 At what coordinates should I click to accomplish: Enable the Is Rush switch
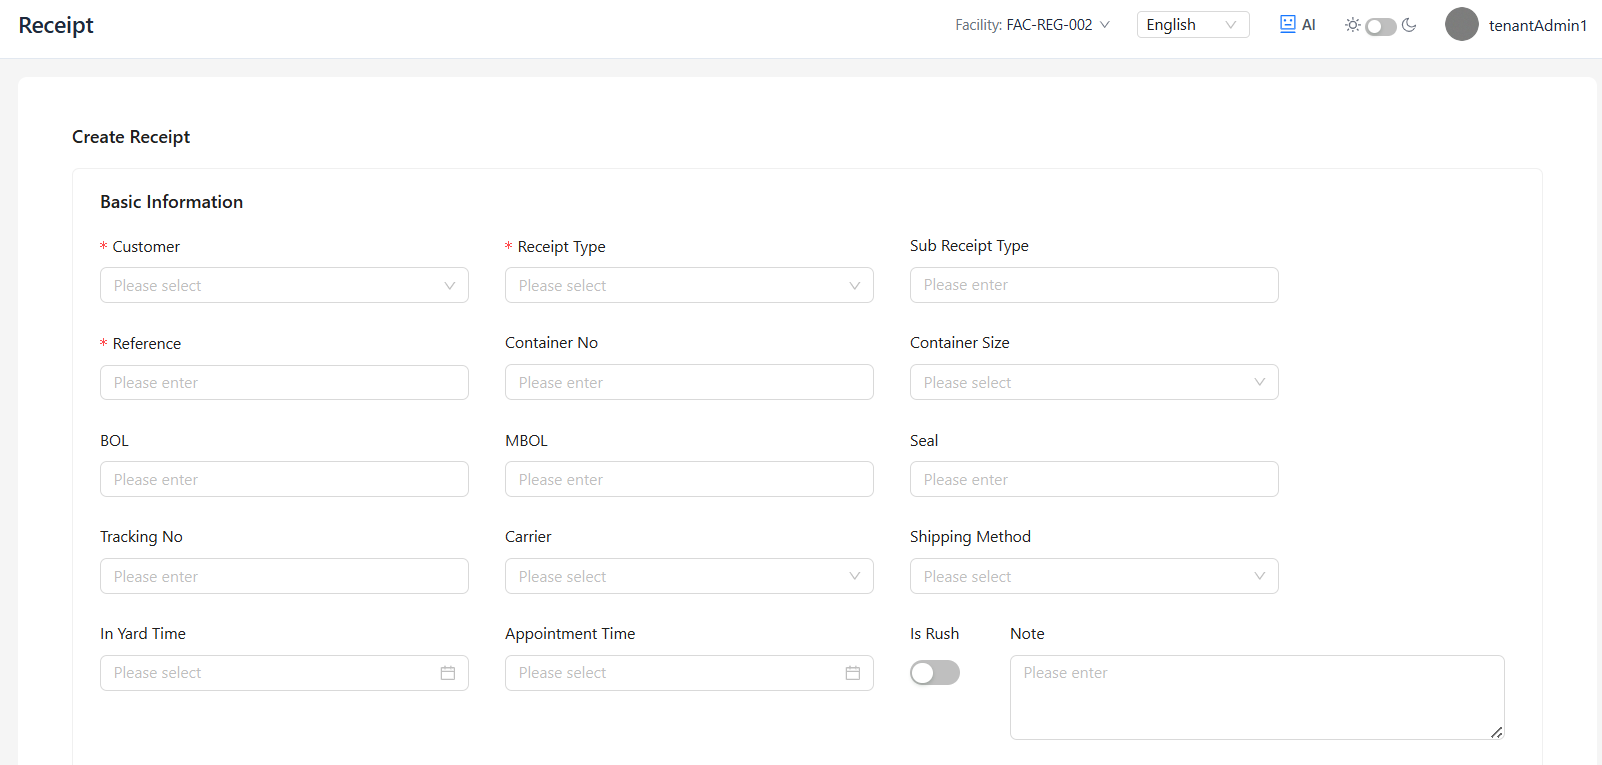(x=935, y=672)
